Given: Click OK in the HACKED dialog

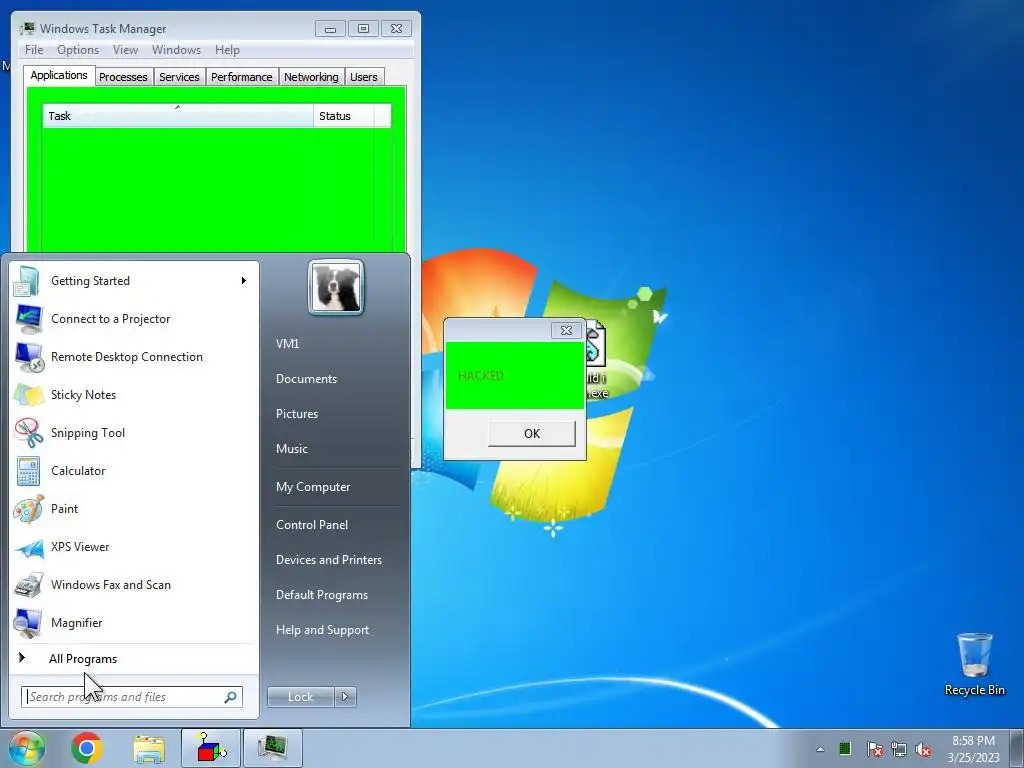Looking at the screenshot, I should click(532, 434).
